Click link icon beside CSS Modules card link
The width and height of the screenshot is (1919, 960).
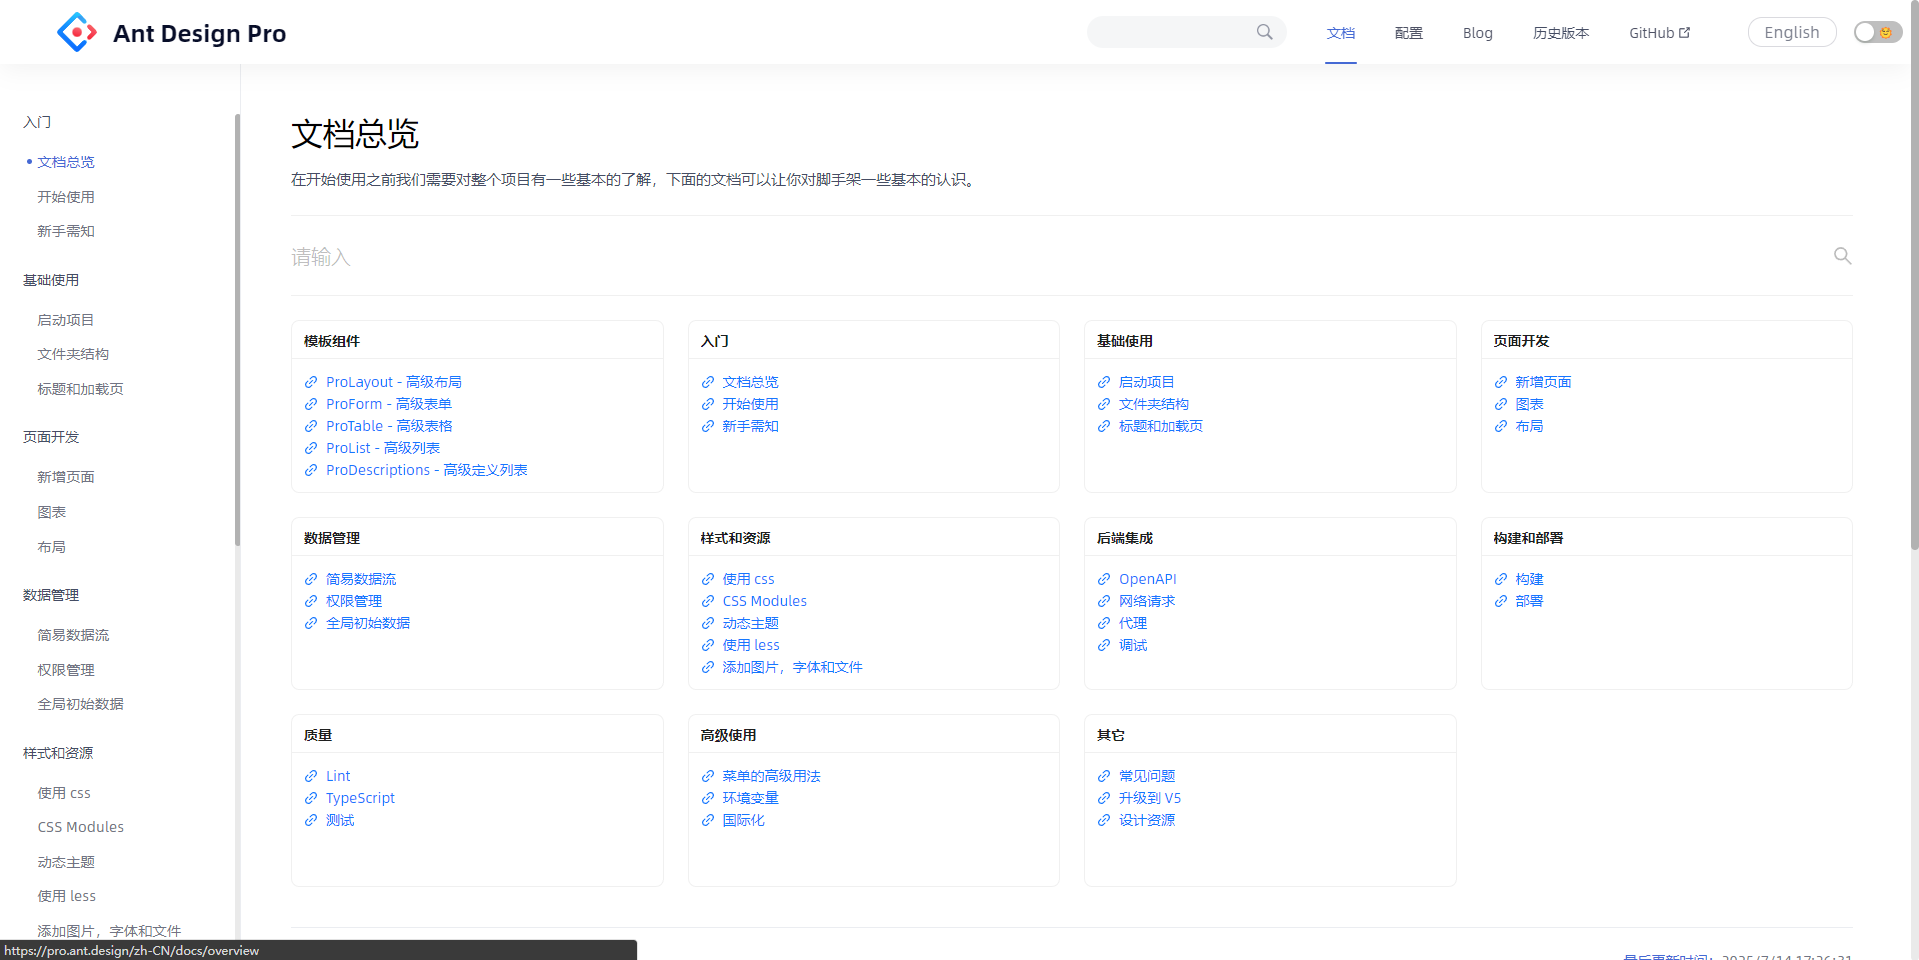pos(708,601)
